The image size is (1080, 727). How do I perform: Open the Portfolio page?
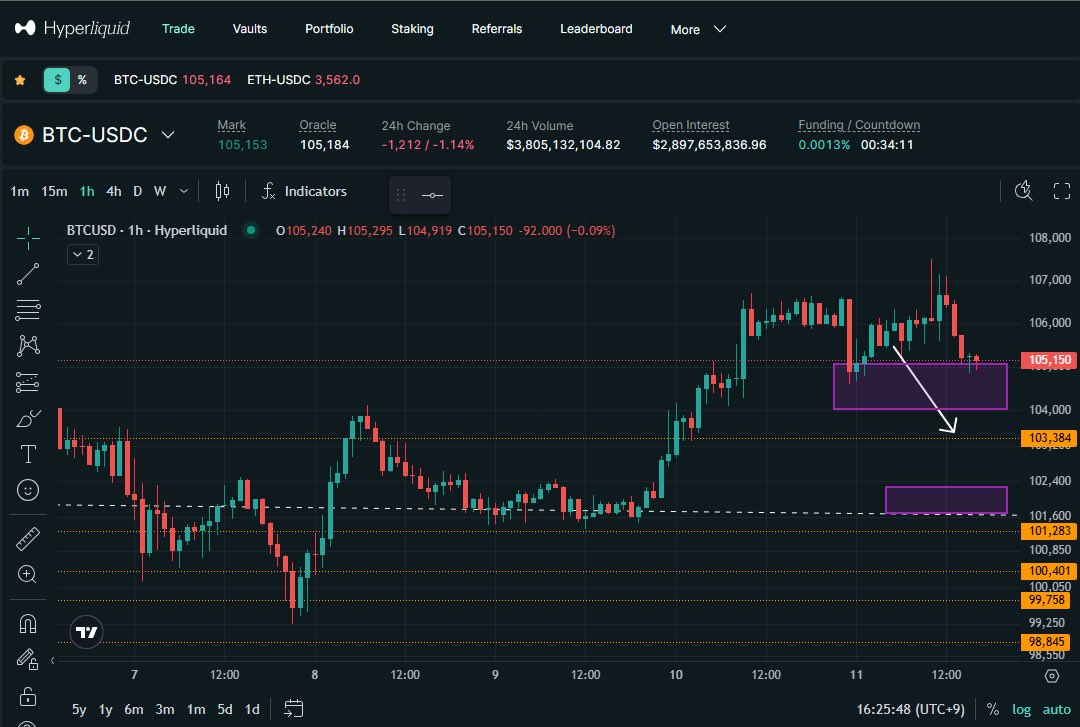(x=329, y=29)
